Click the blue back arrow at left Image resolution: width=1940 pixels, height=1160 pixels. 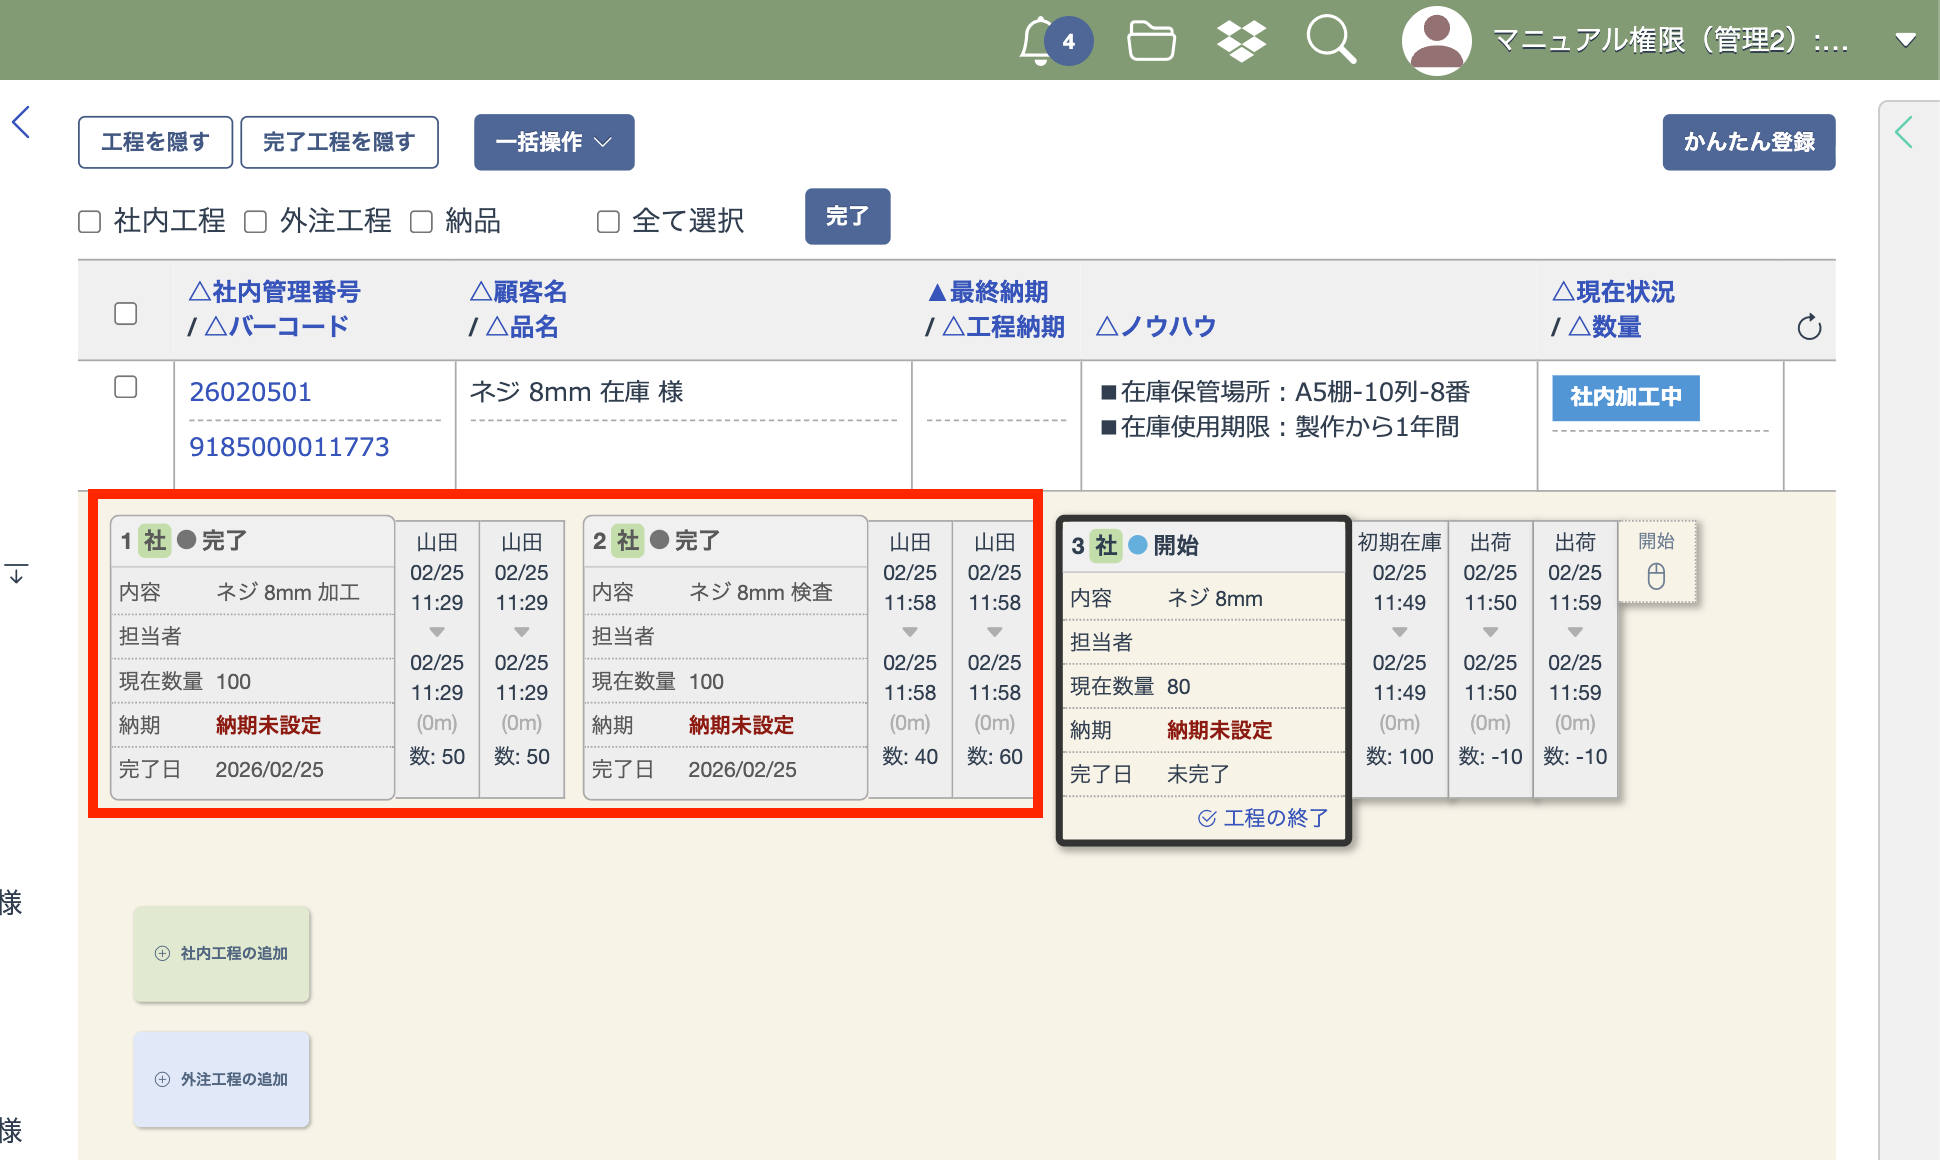click(x=22, y=123)
